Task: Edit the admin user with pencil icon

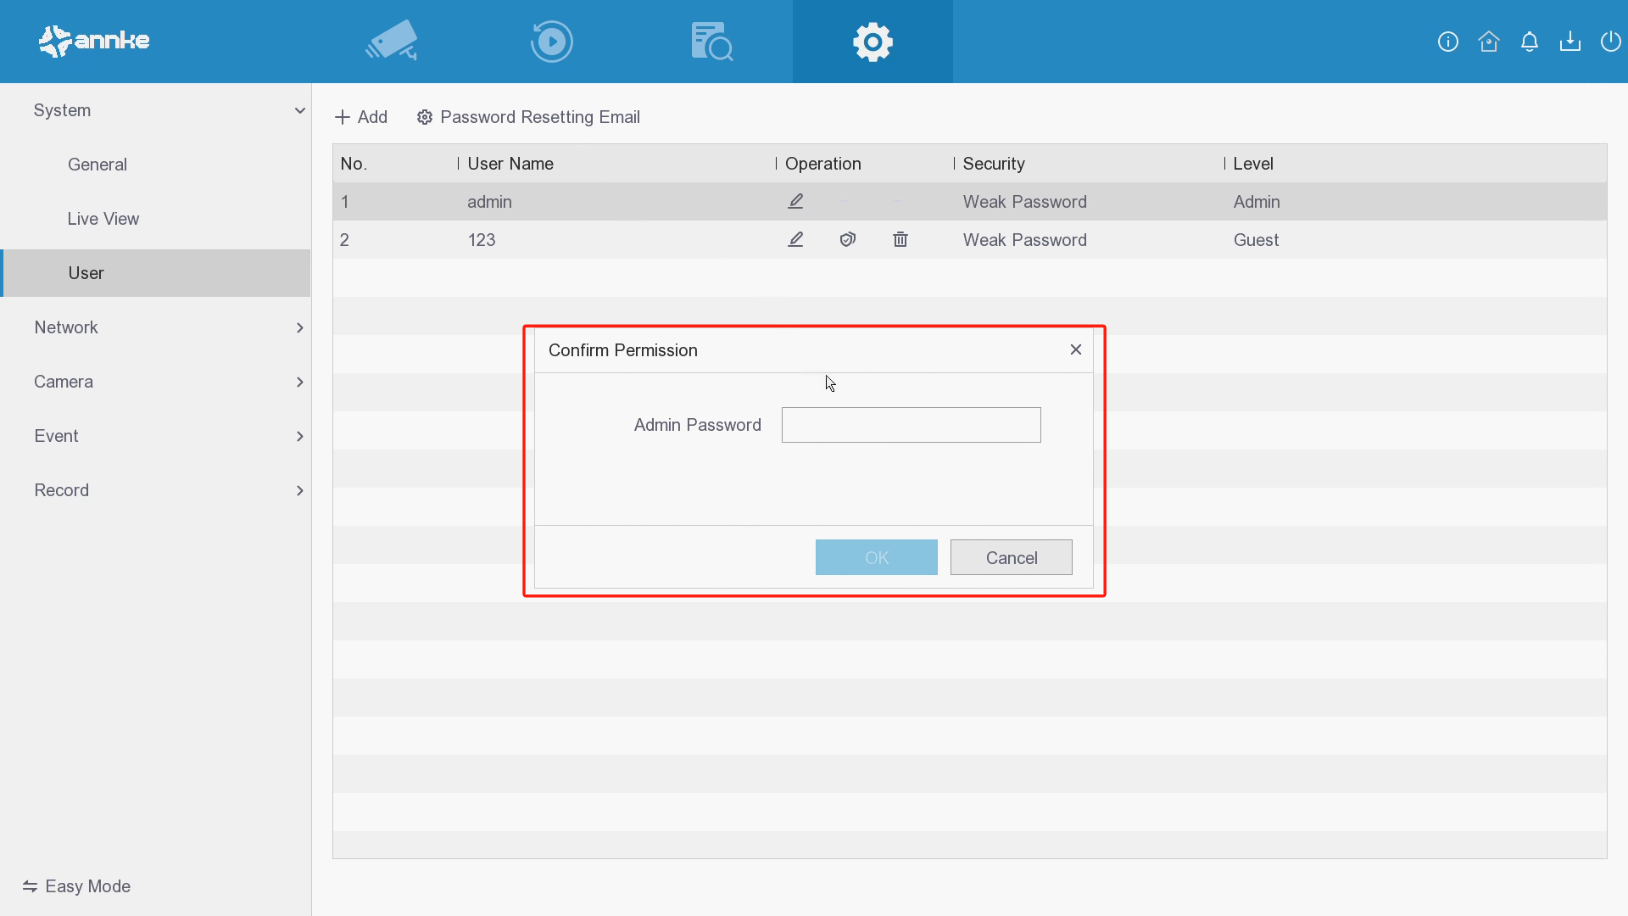Action: pos(796,201)
